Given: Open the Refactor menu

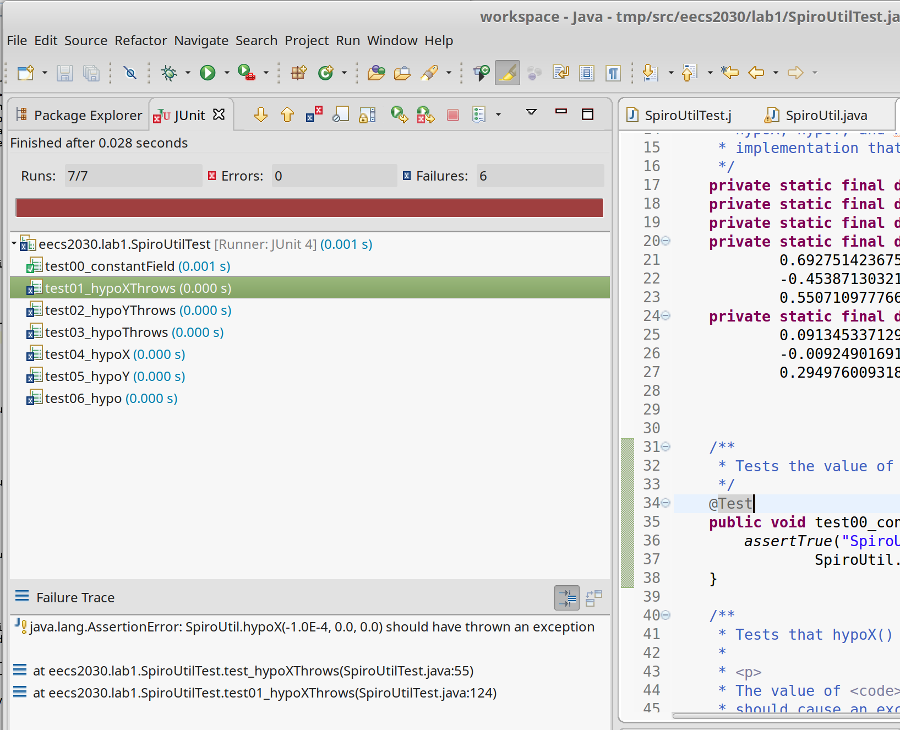Looking at the screenshot, I should 141,41.
